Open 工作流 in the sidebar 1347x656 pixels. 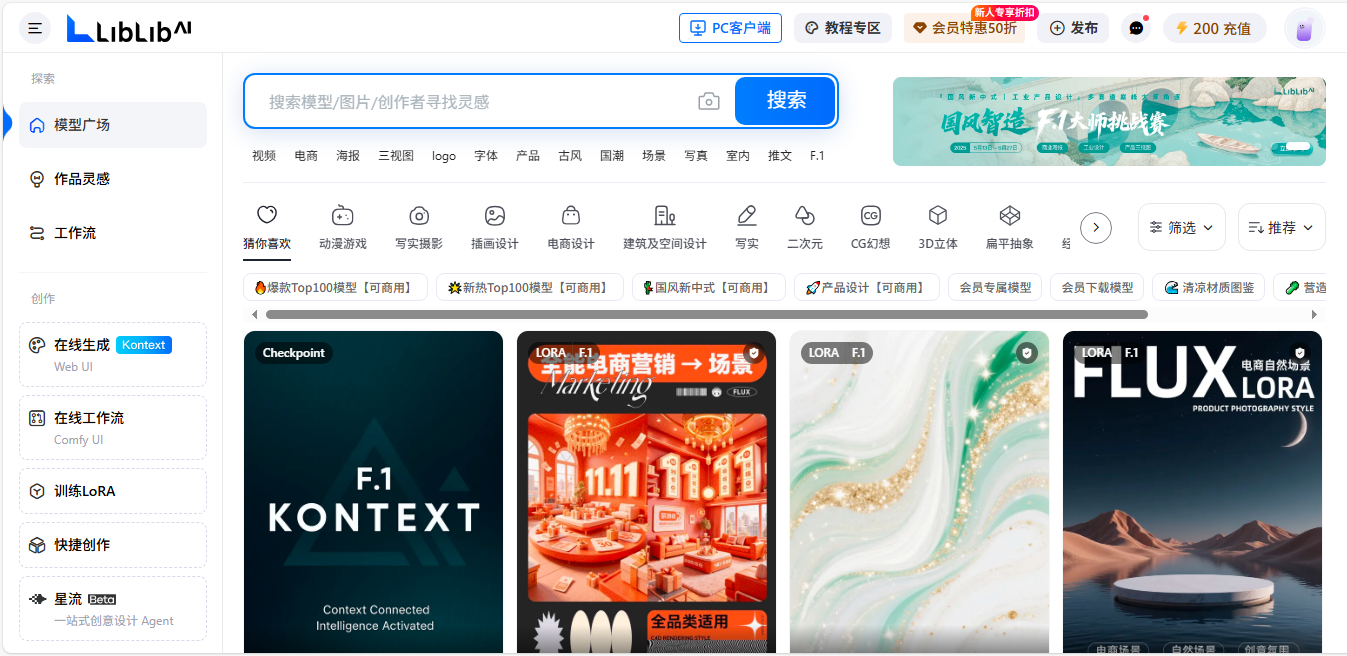[x=113, y=233]
